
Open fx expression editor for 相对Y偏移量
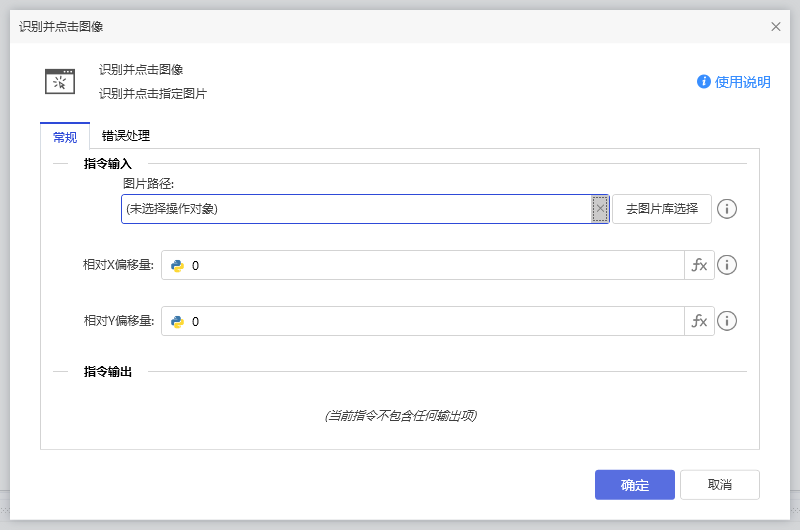(699, 321)
